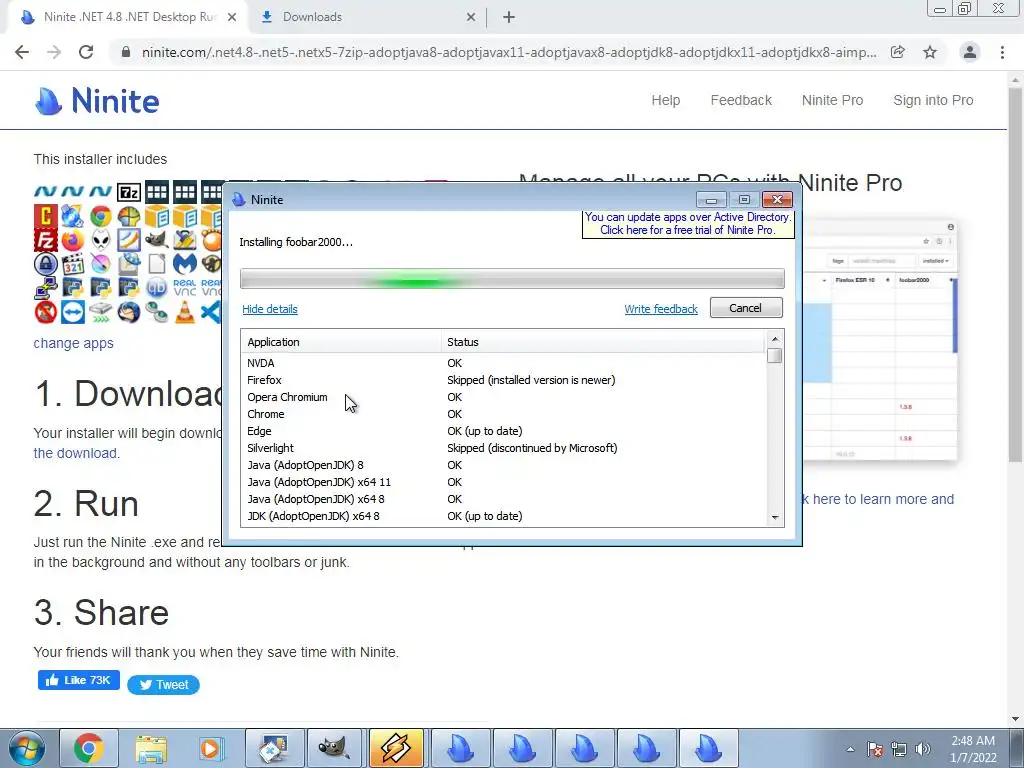
Task: Click the installer list scroll-up arrow
Action: coord(775,338)
